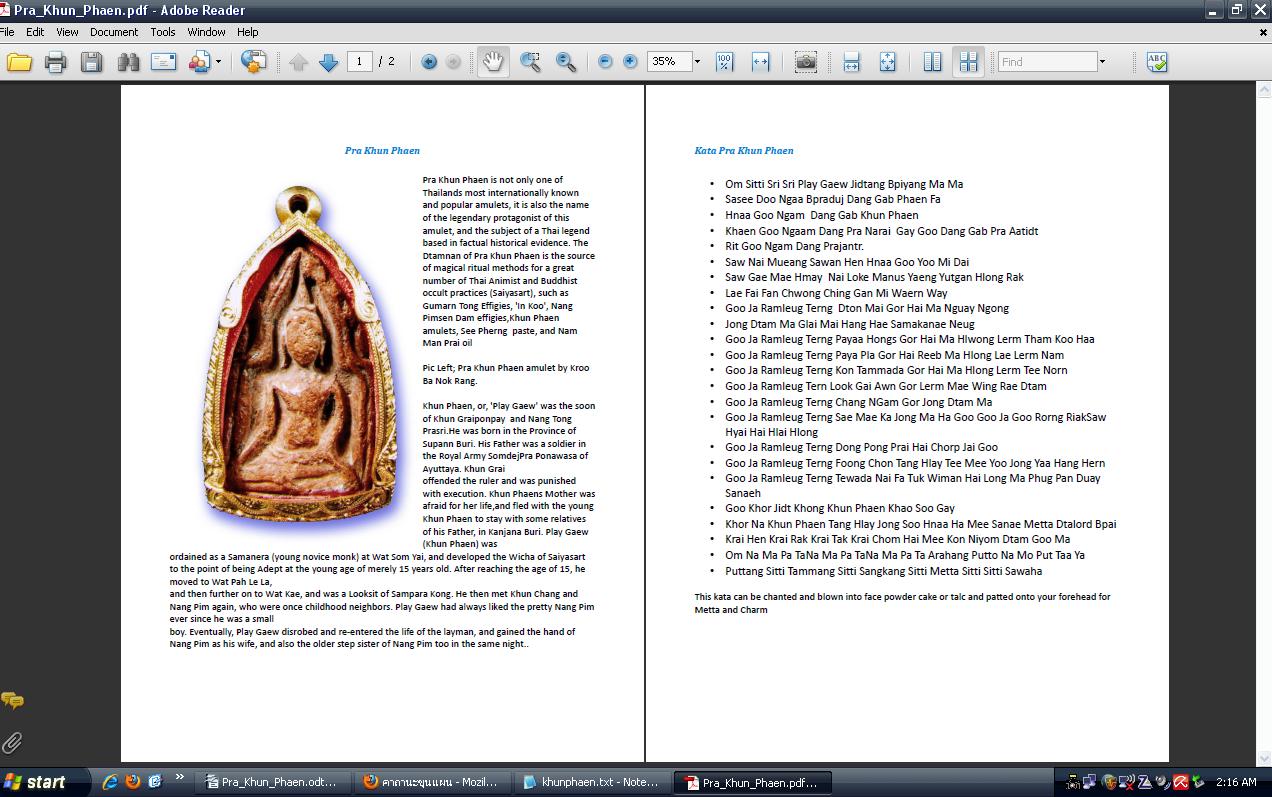The height and width of the screenshot is (797, 1272).
Task: Go to previous page with the up arrow
Action: (298, 62)
